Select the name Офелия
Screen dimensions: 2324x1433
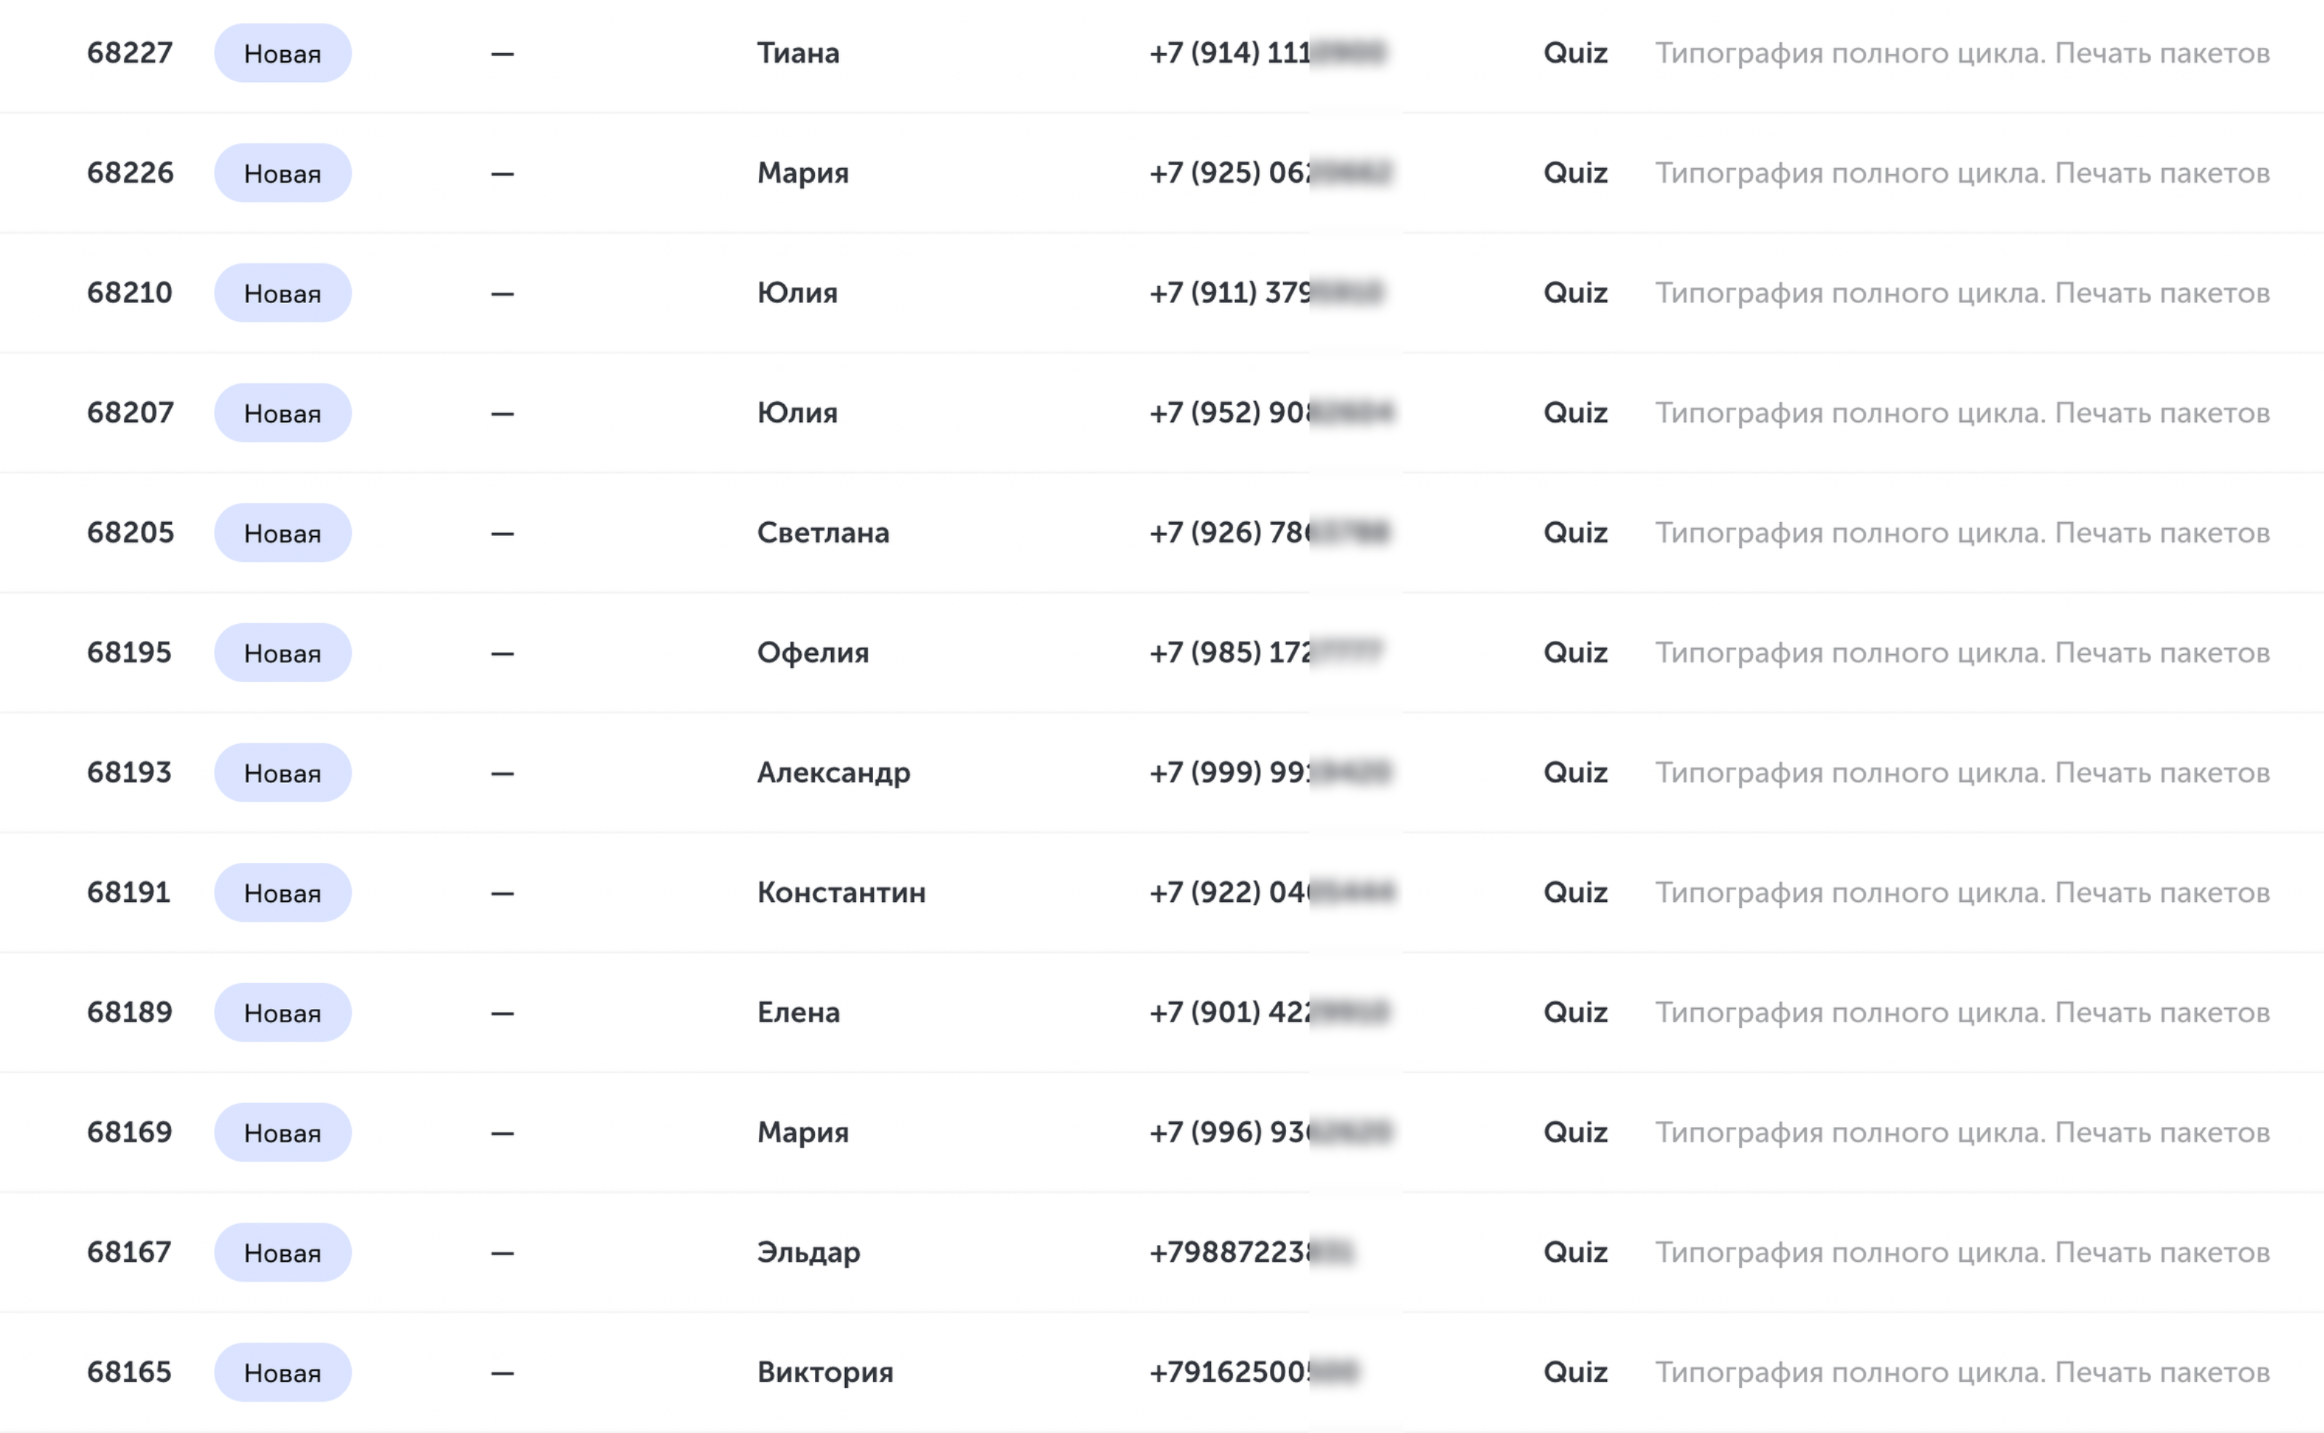[x=813, y=653]
